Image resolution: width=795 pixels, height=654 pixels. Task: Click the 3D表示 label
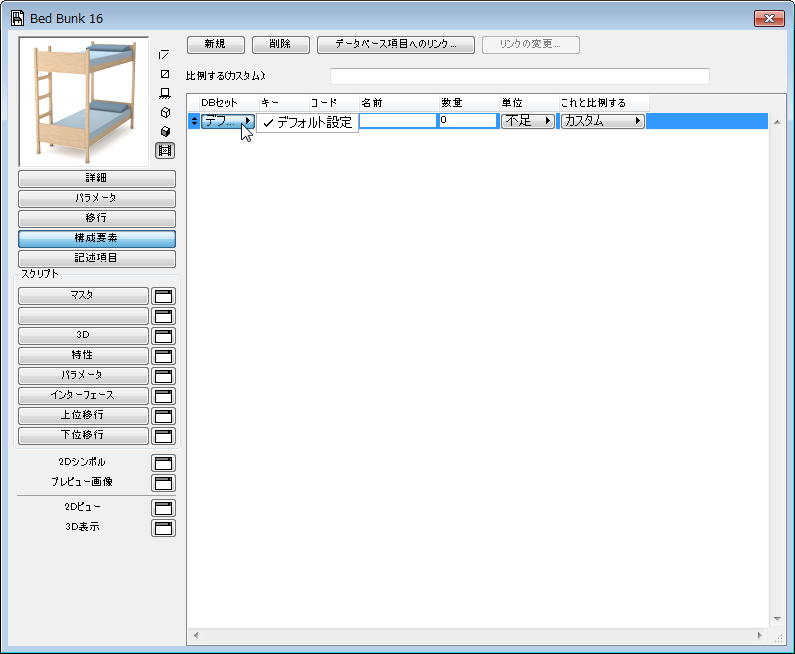tap(82, 527)
